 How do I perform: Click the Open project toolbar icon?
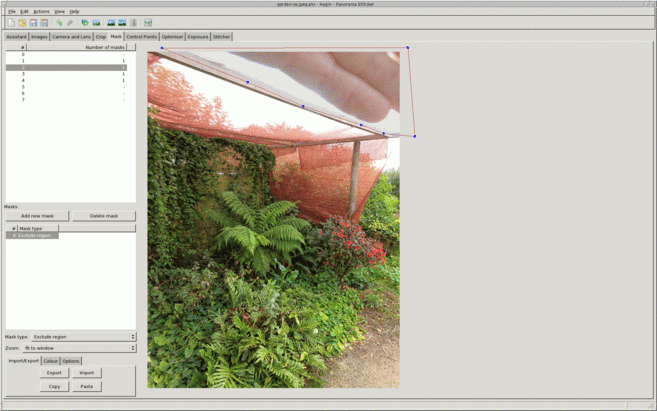click(x=22, y=23)
